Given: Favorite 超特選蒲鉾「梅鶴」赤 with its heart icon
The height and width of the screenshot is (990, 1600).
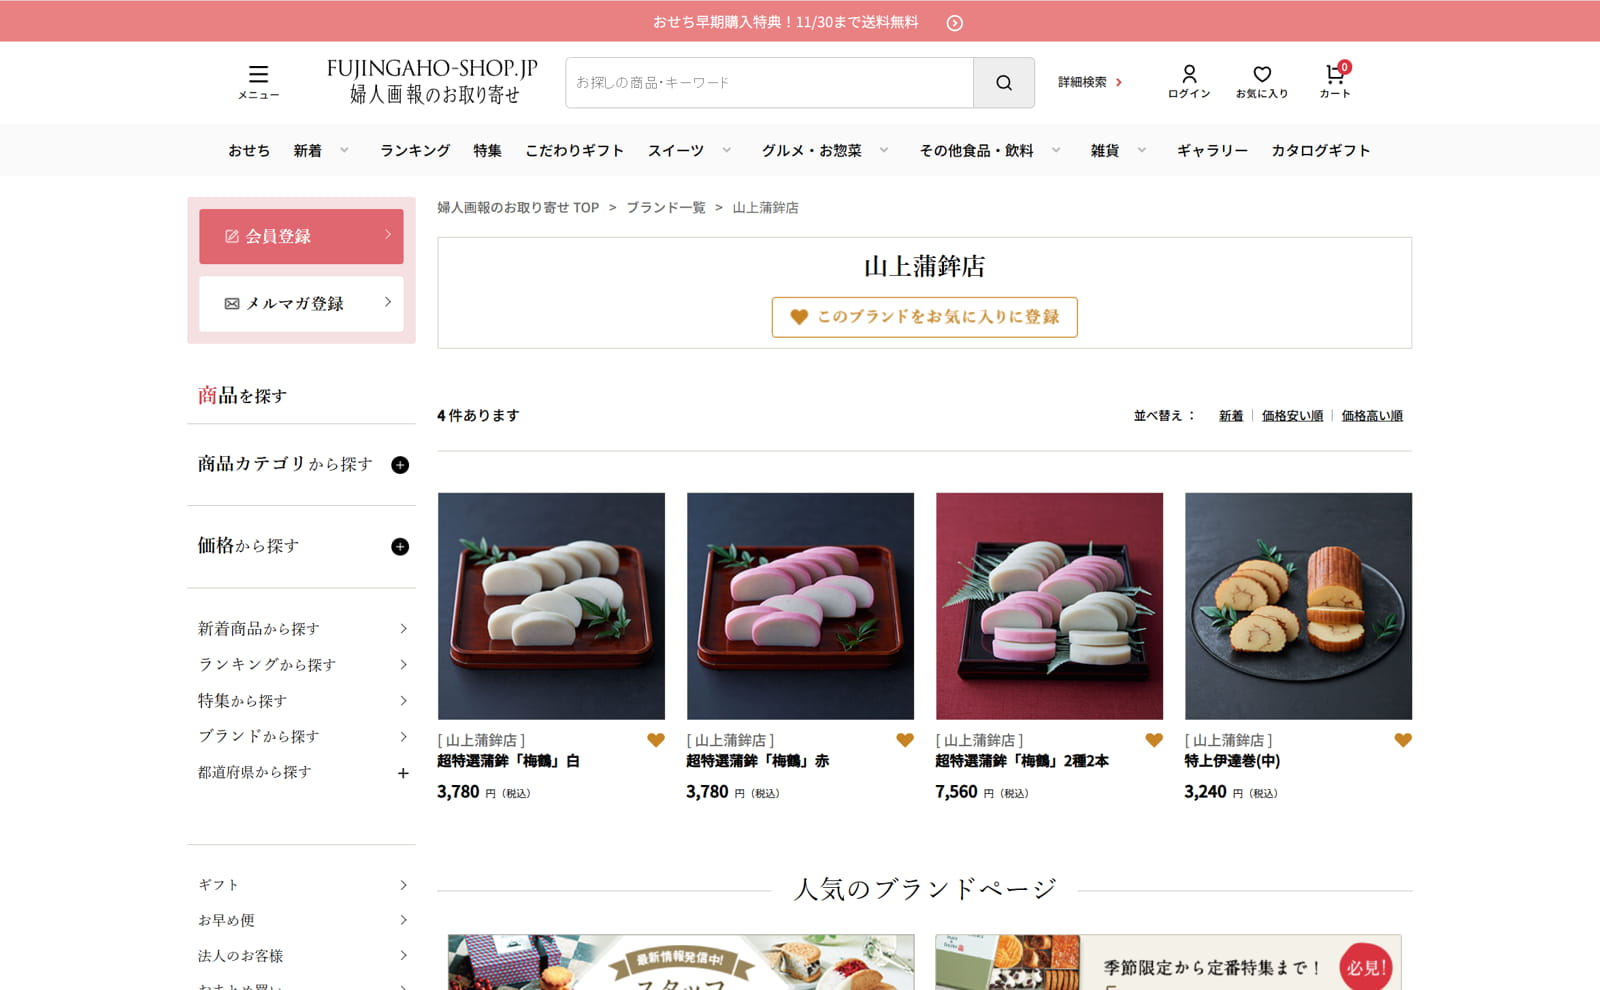Looking at the screenshot, I should click(904, 740).
